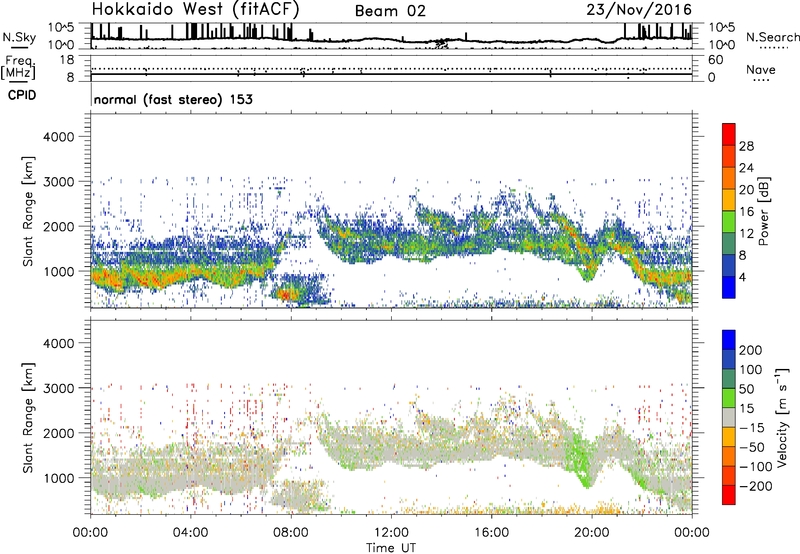Click the red top segment of Power colorbar
This screenshot has width=800, height=554.
(x=729, y=134)
